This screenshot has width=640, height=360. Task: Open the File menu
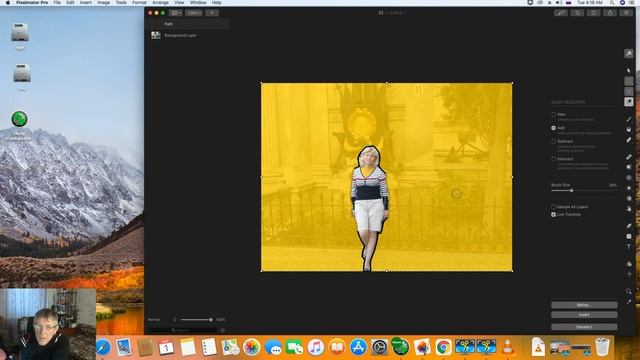click(57, 2)
